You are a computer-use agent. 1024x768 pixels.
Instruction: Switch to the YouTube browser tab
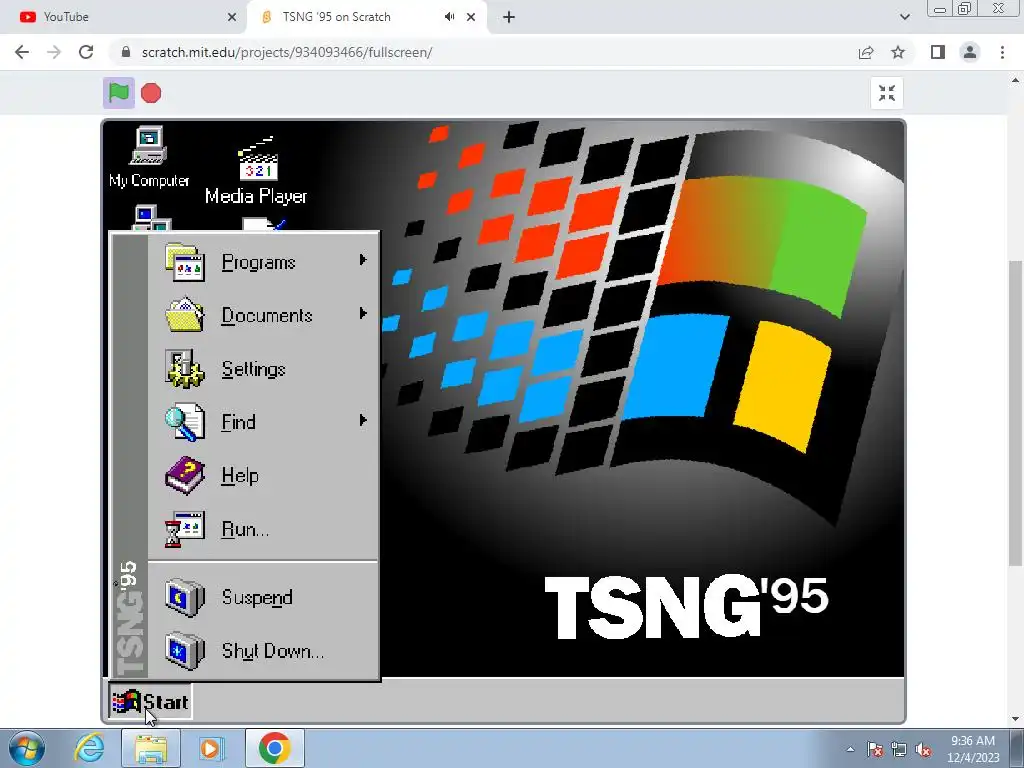click(122, 17)
